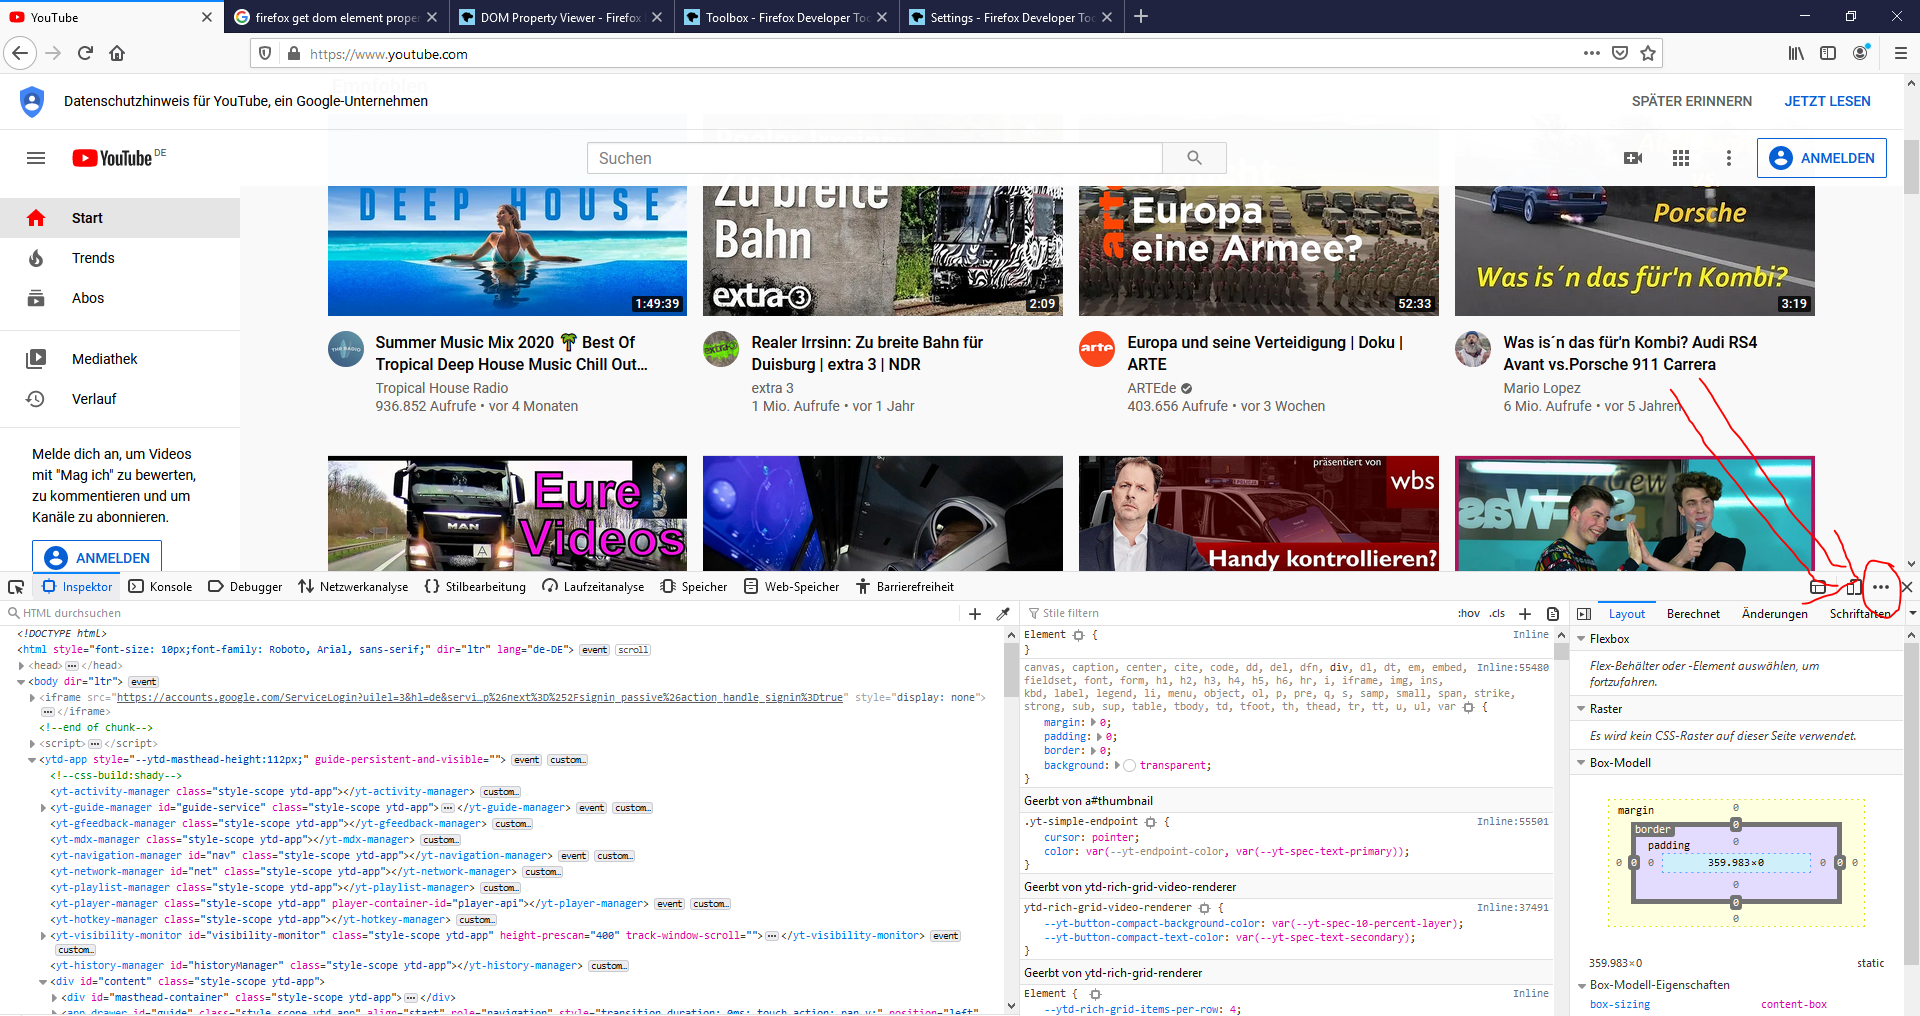
Task: Select Trends in the sidebar
Action: (120, 258)
